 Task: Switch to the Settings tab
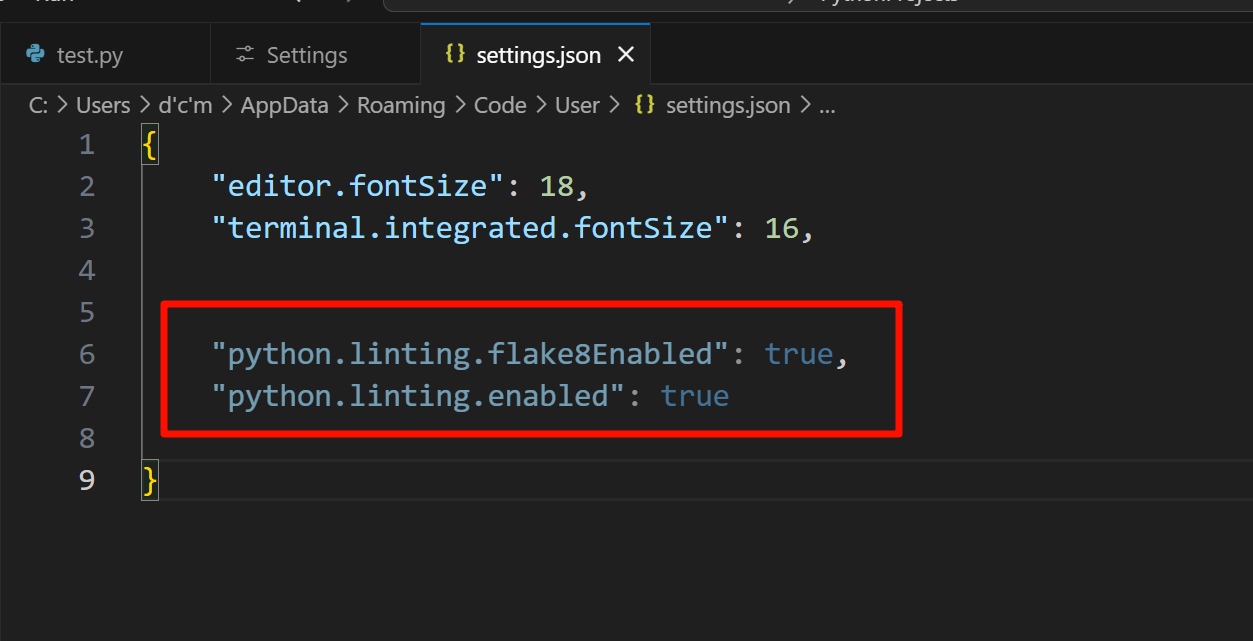(x=305, y=55)
